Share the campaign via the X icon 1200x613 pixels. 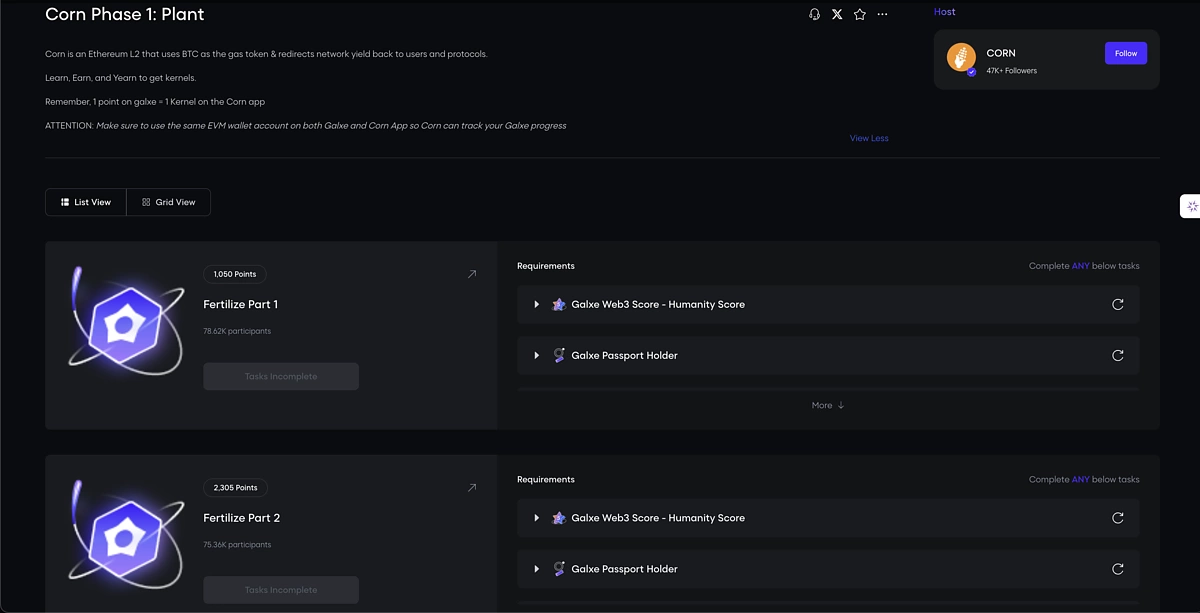tap(837, 14)
